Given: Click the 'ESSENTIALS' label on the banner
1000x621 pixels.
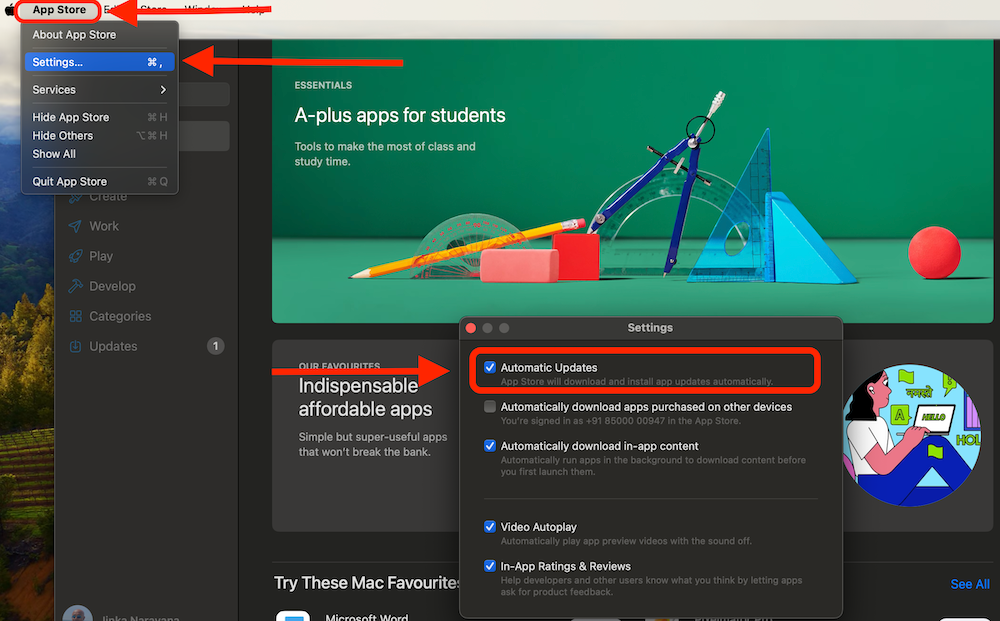Looking at the screenshot, I should (323, 85).
